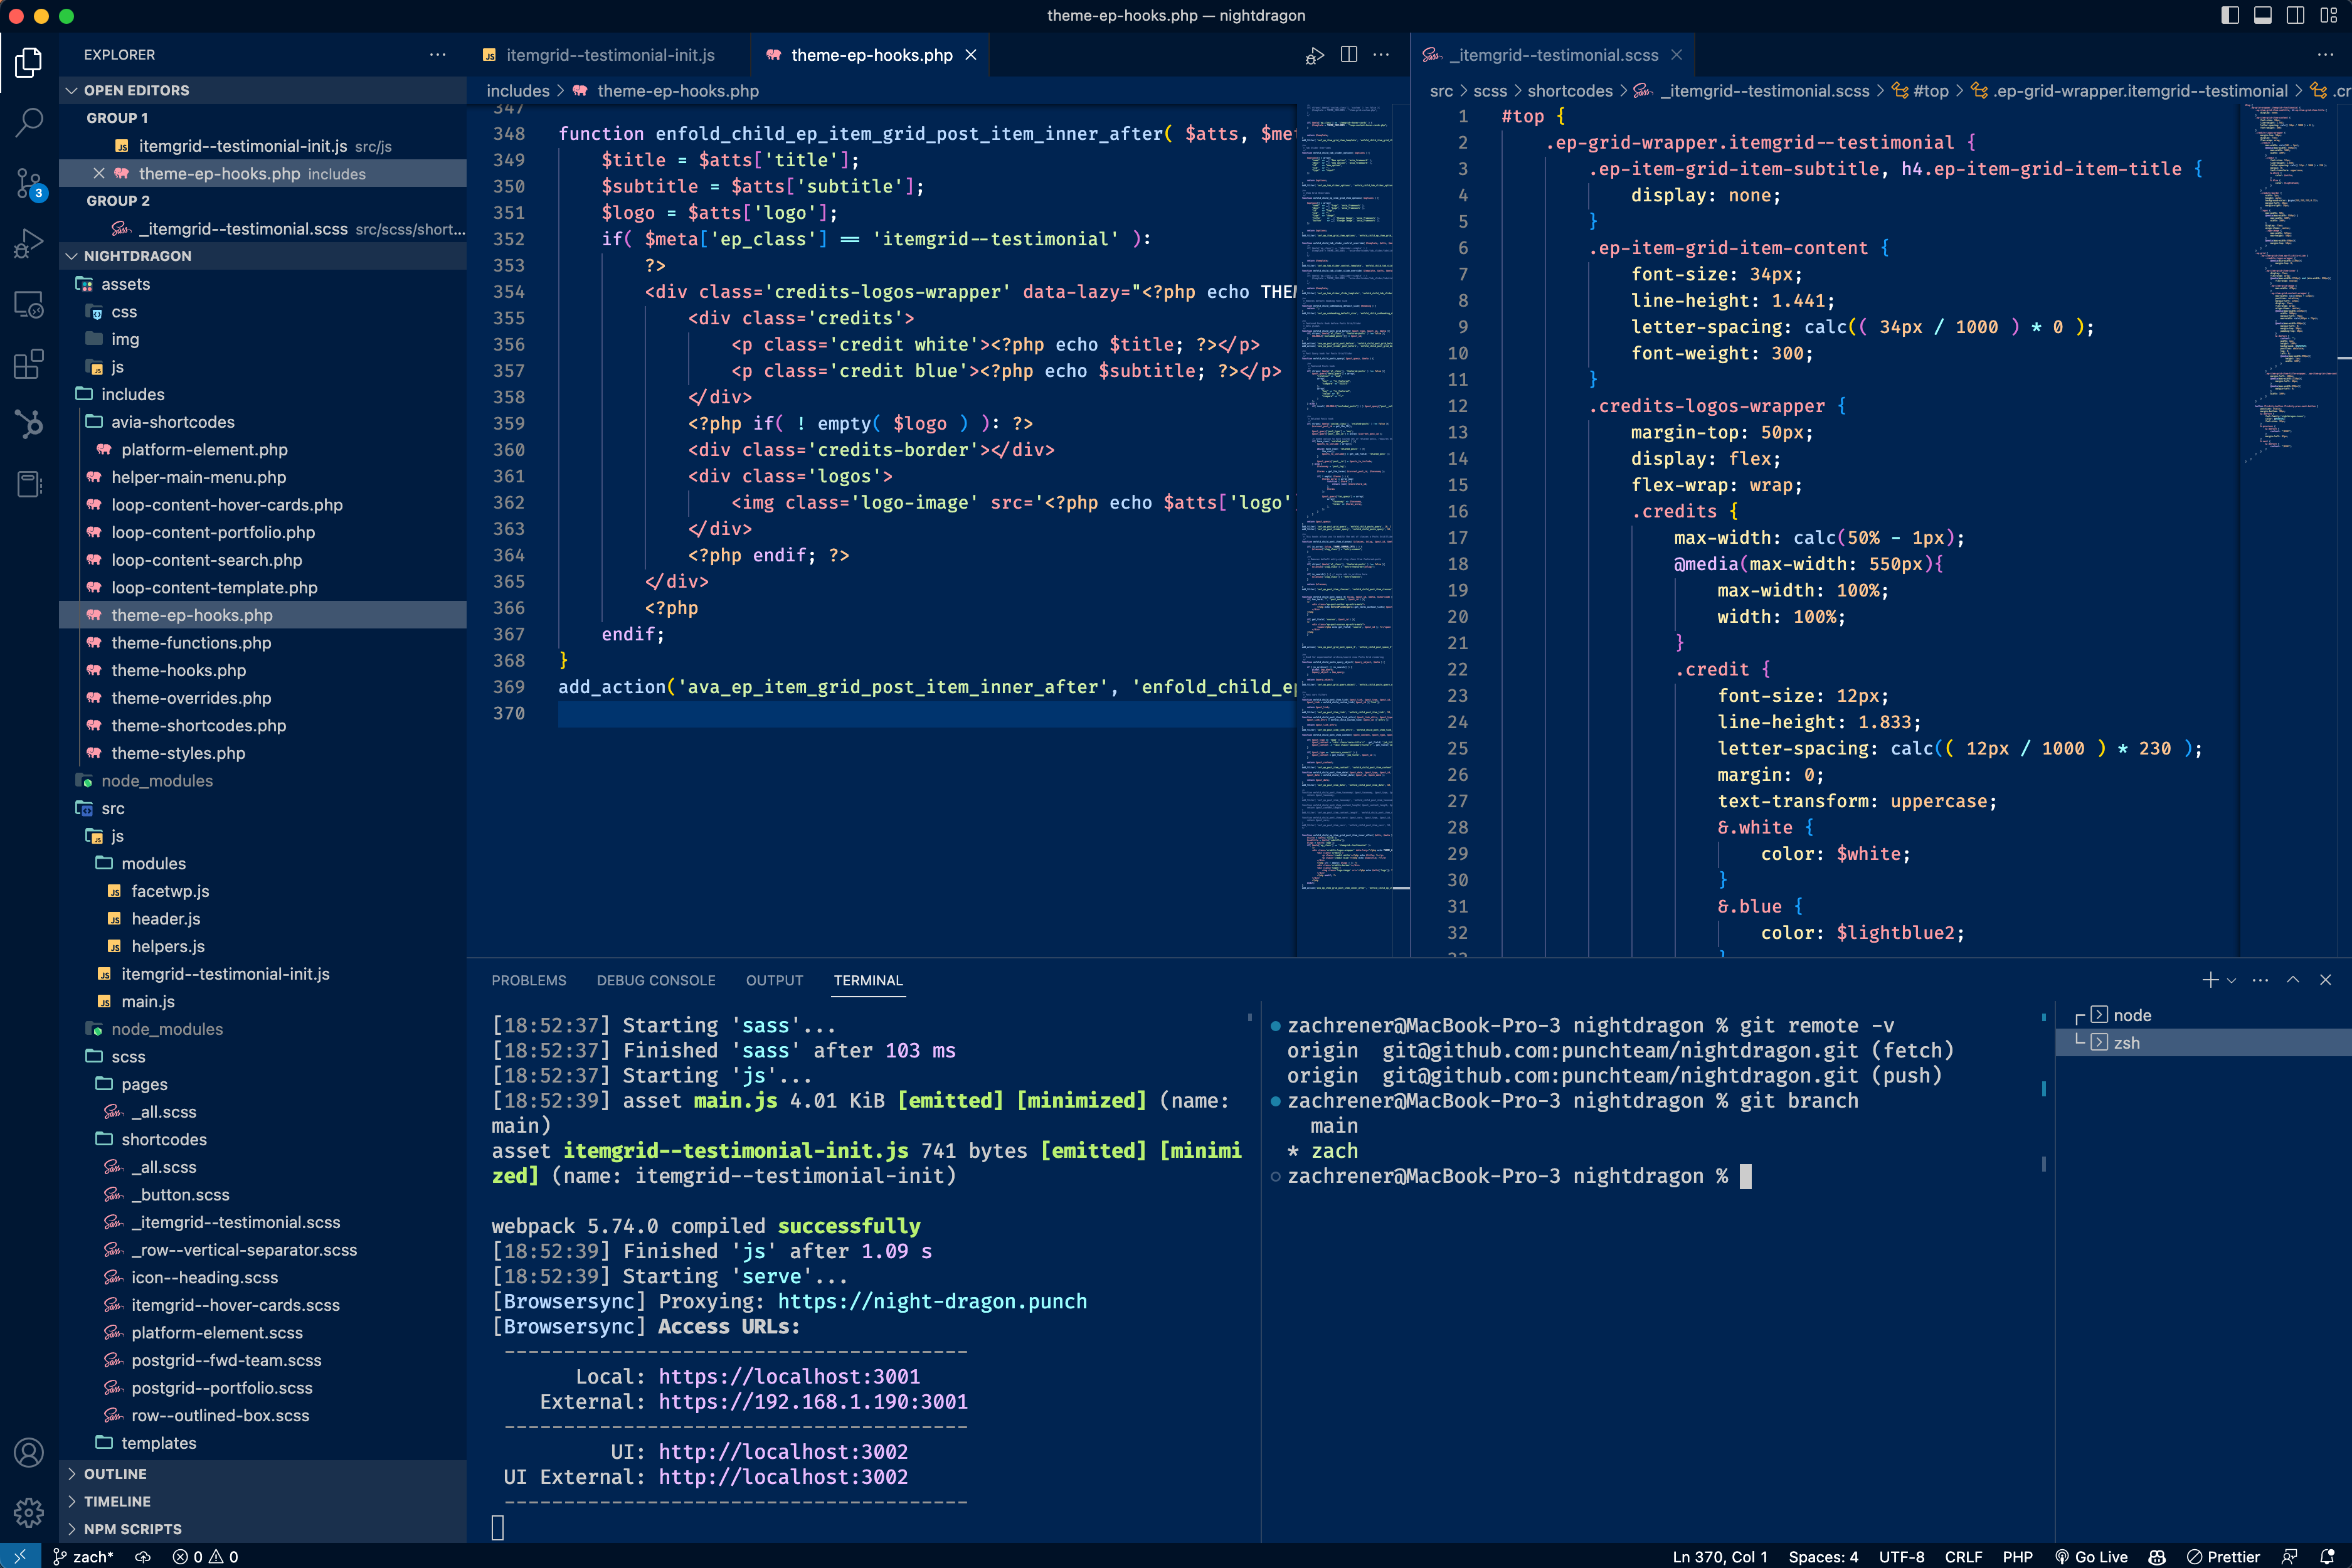Change language mode via PHP status item
This screenshot has width=2352, height=1568.
[2017, 1556]
